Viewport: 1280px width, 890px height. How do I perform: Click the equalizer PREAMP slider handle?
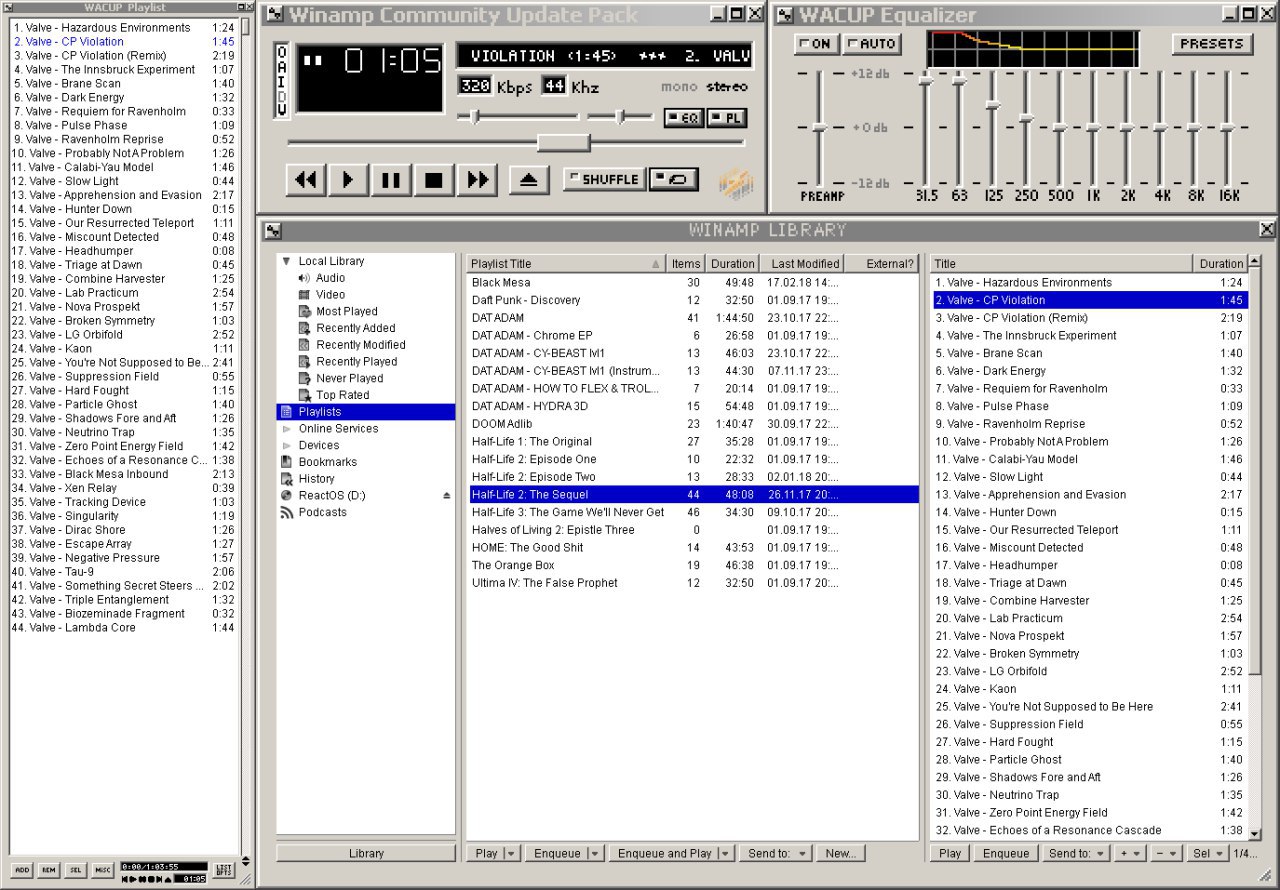point(819,128)
